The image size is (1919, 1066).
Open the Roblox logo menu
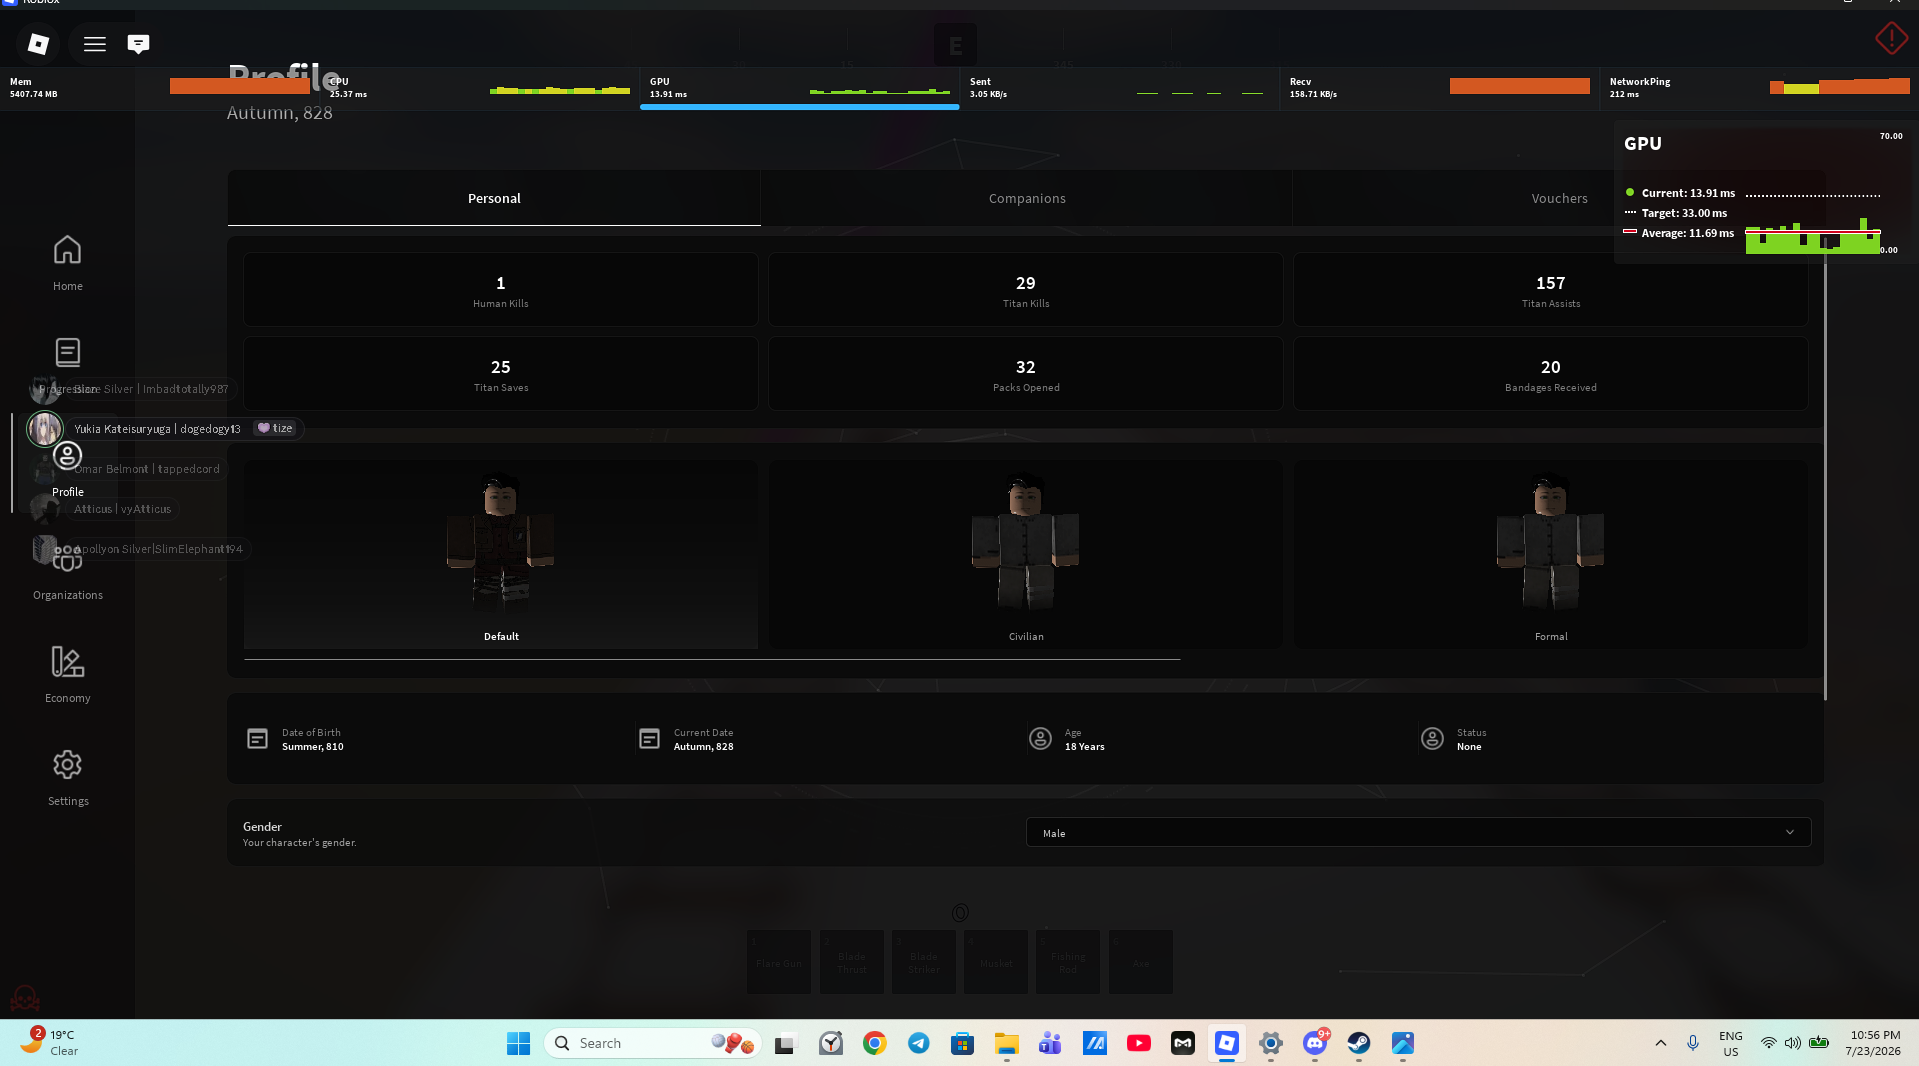coord(38,44)
